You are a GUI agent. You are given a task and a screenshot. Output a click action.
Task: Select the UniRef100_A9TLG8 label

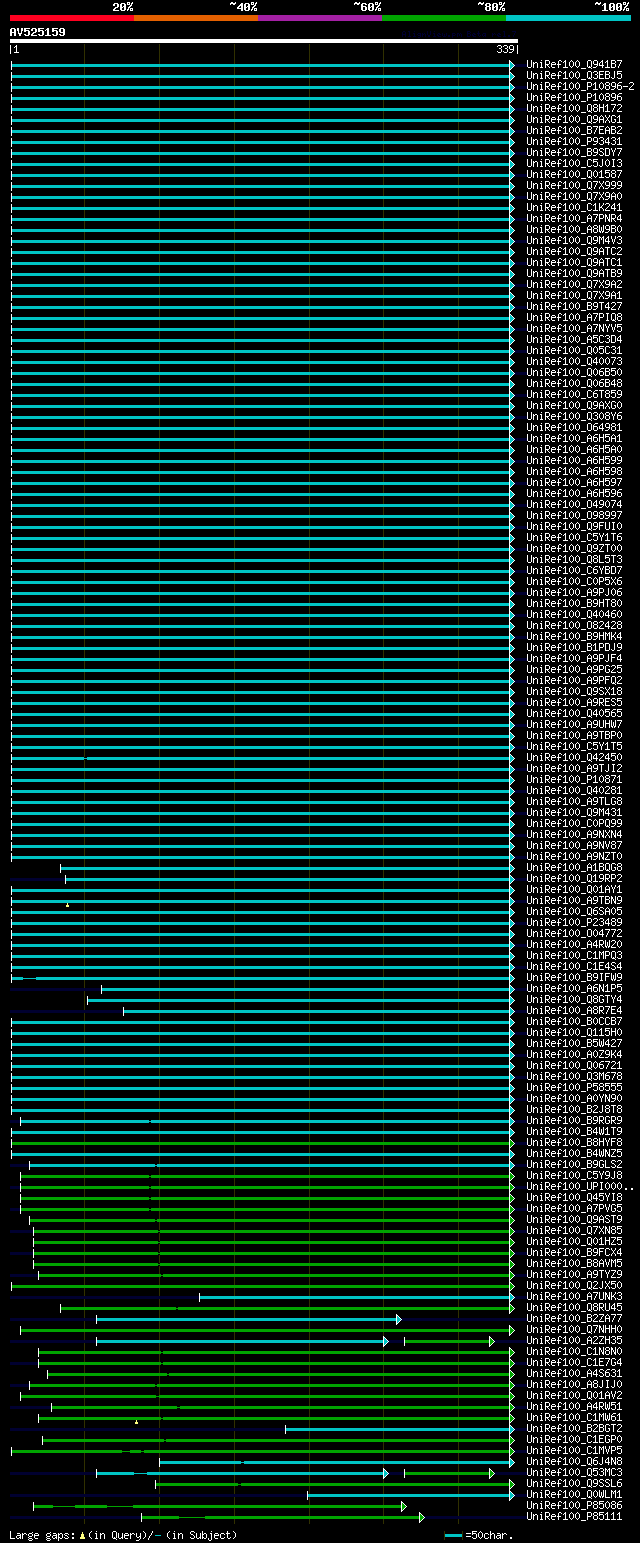pyautogui.click(x=573, y=801)
